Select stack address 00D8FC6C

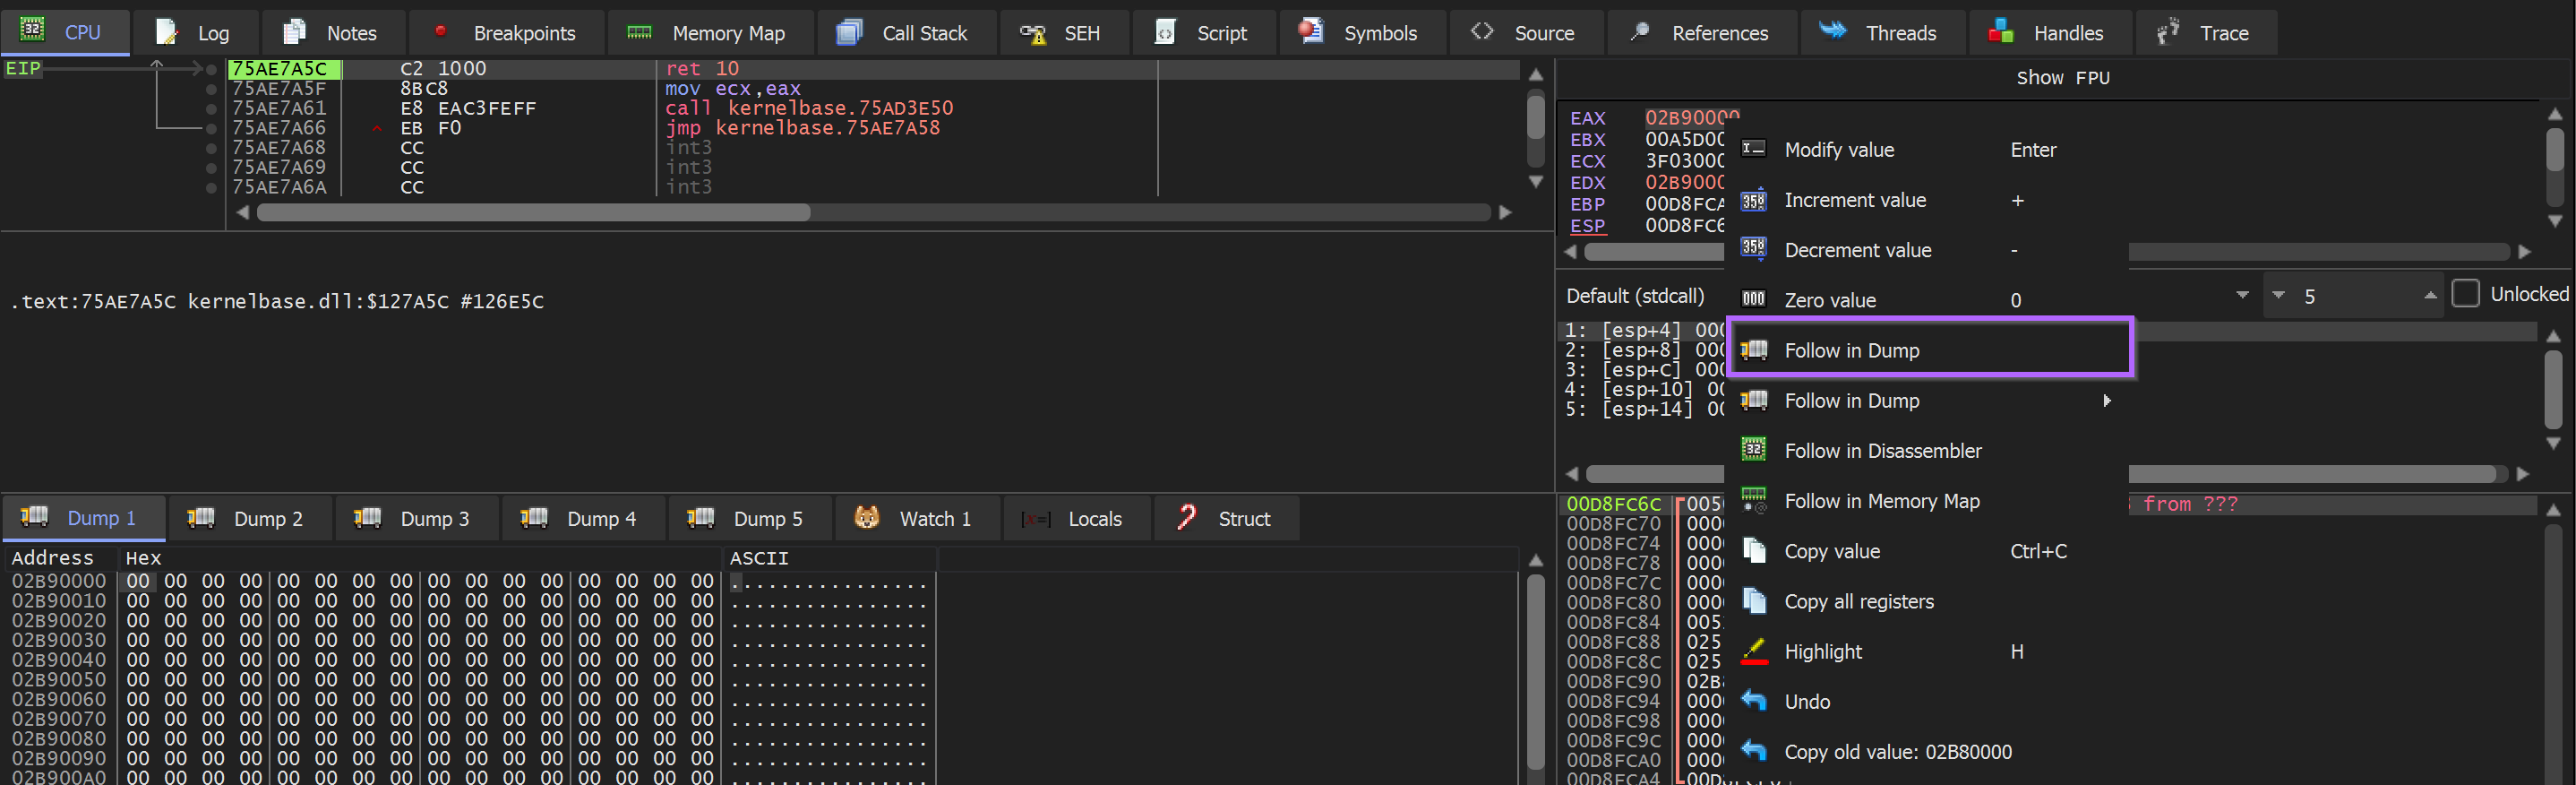(1613, 504)
